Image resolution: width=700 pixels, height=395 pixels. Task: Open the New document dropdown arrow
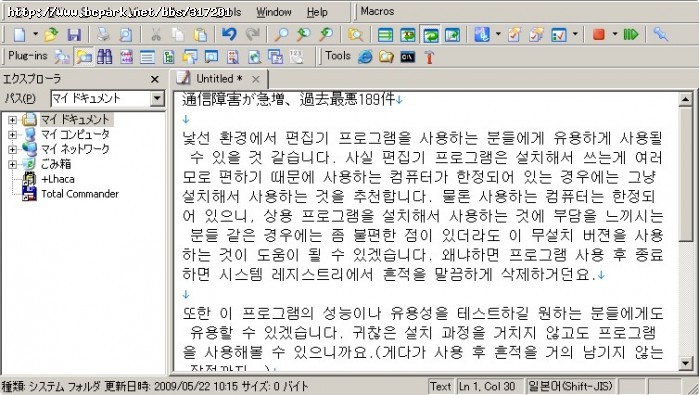coord(35,35)
